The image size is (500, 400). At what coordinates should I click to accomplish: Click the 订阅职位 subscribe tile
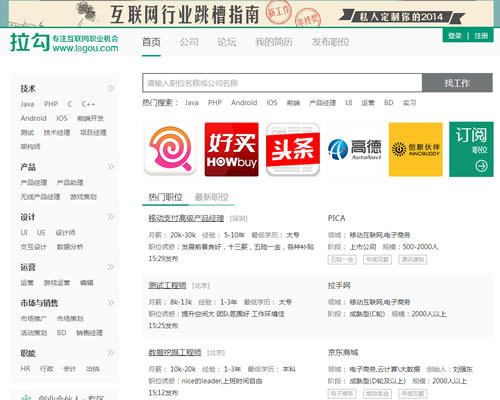click(471, 149)
